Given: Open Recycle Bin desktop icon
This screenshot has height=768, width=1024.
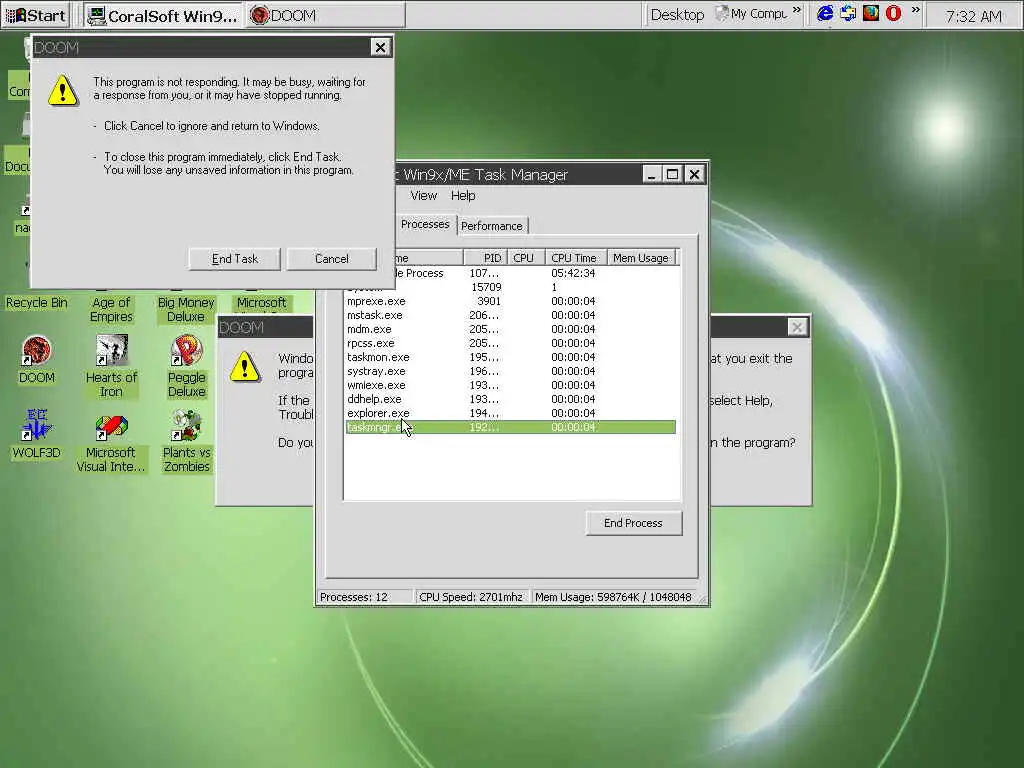Looking at the screenshot, I should [37, 302].
